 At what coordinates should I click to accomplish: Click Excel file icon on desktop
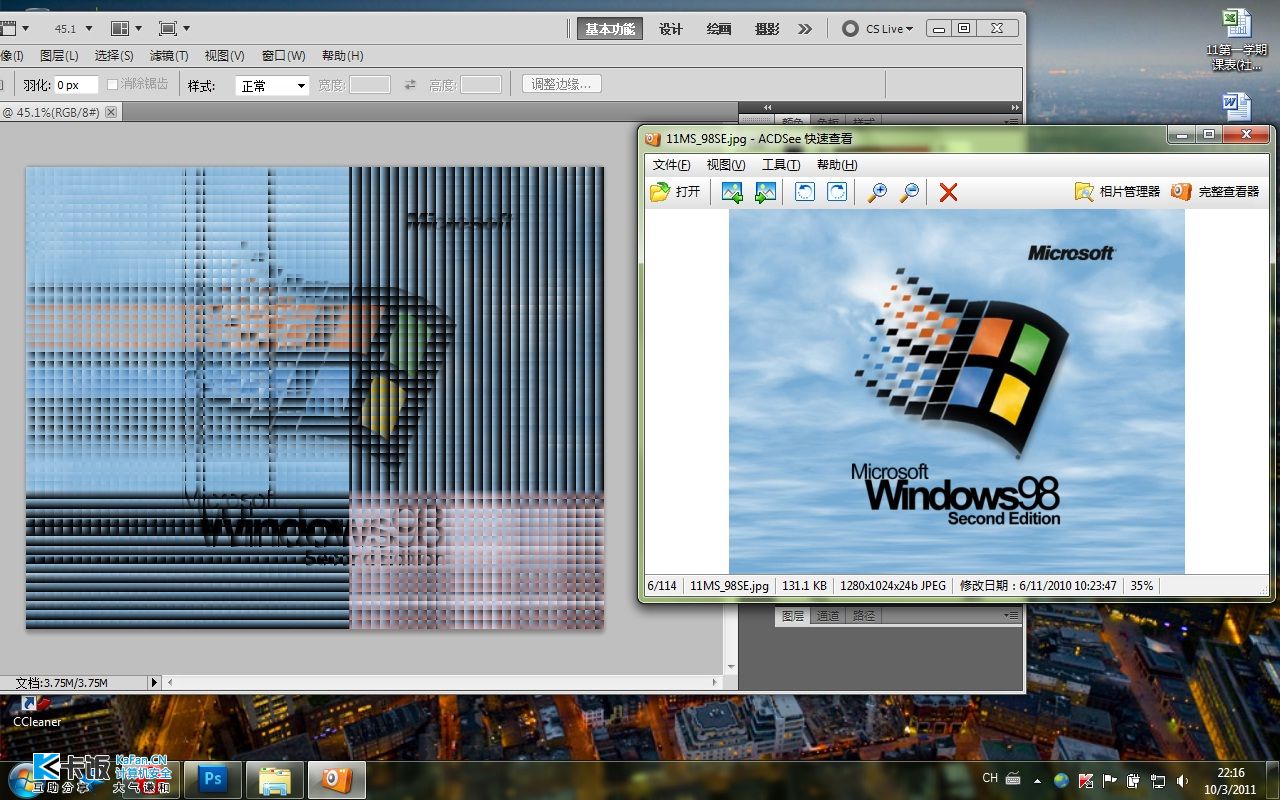(x=1237, y=40)
